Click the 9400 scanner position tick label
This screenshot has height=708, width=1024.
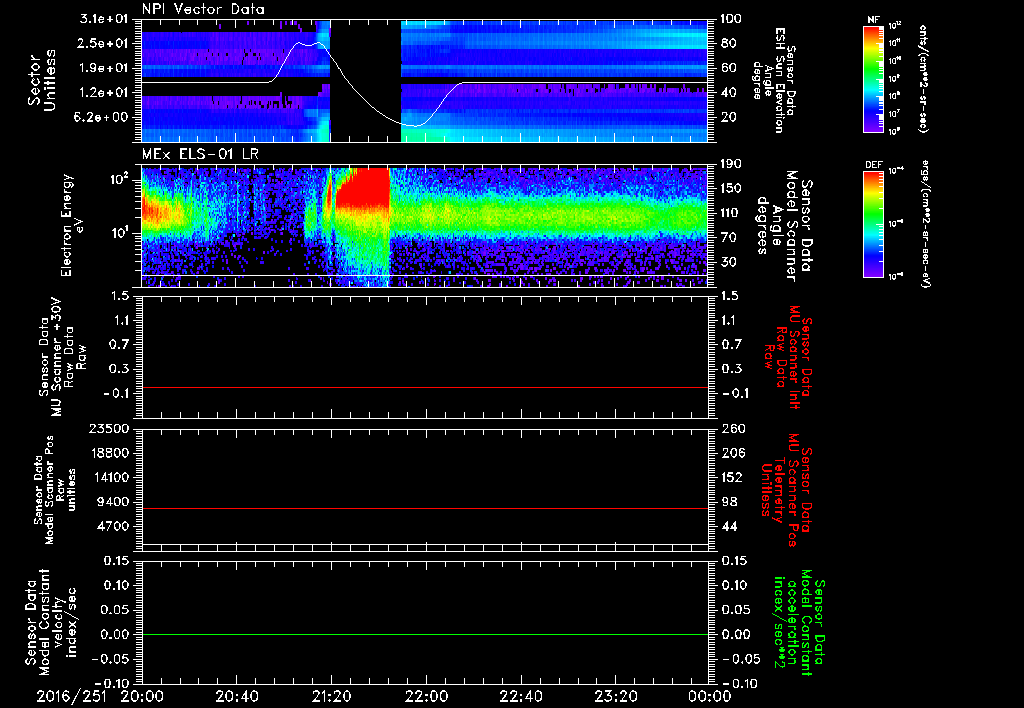pos(114,502)
